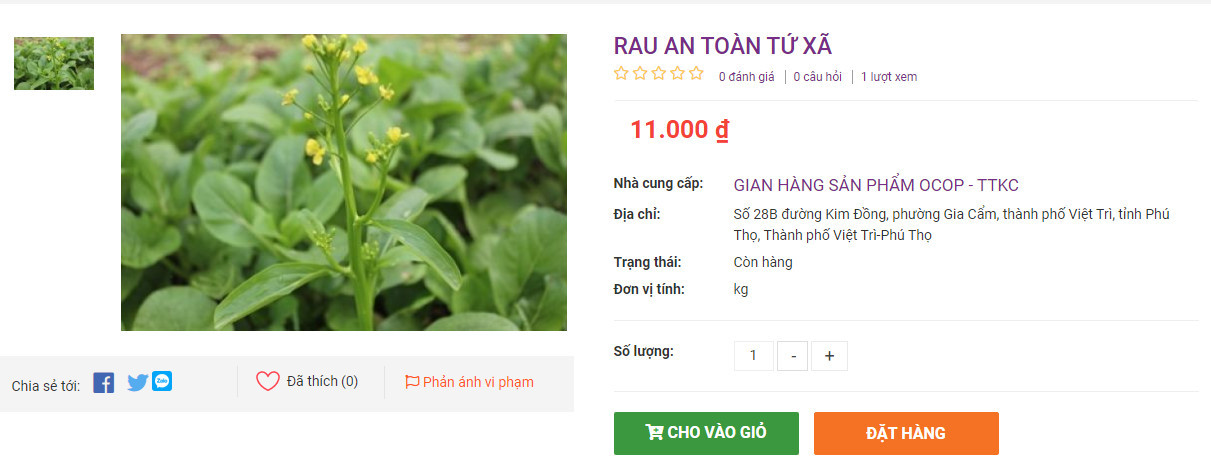Share product via Twitter bird icon
The image size is (1211, 465).
[x=137, y=382]
